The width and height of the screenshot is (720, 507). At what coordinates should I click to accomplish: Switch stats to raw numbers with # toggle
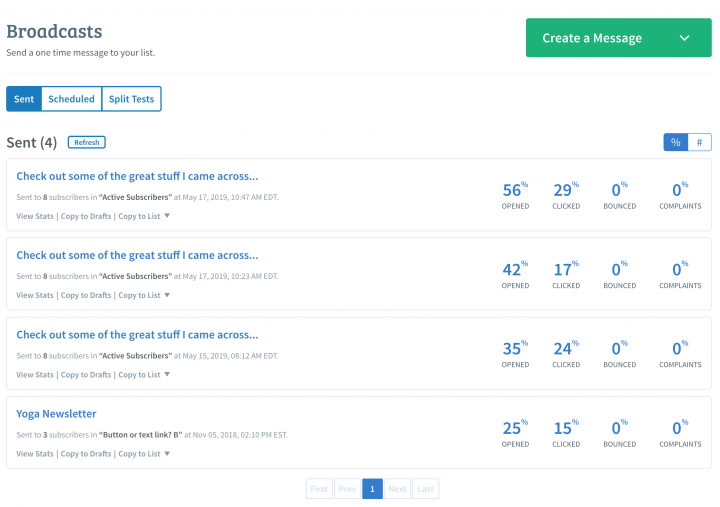coord(700,142)
